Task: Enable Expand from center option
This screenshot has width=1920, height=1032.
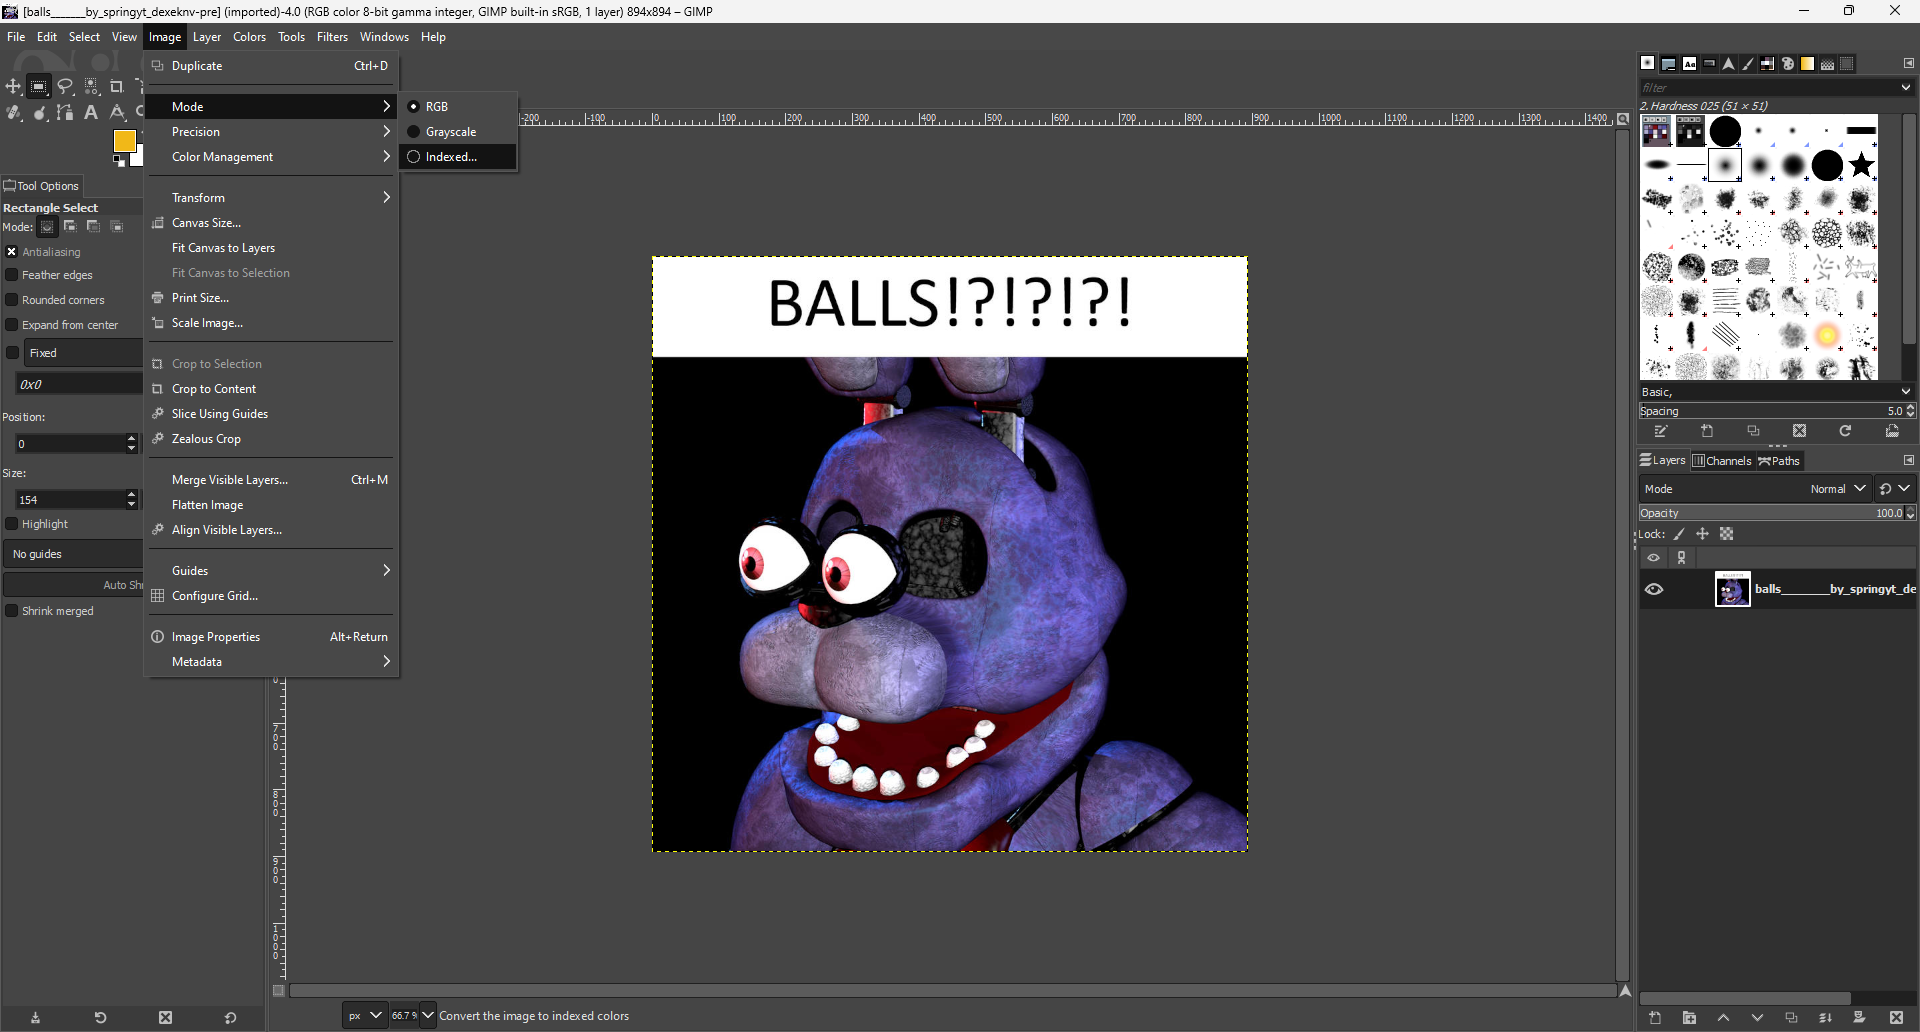Action: [12, 324]
